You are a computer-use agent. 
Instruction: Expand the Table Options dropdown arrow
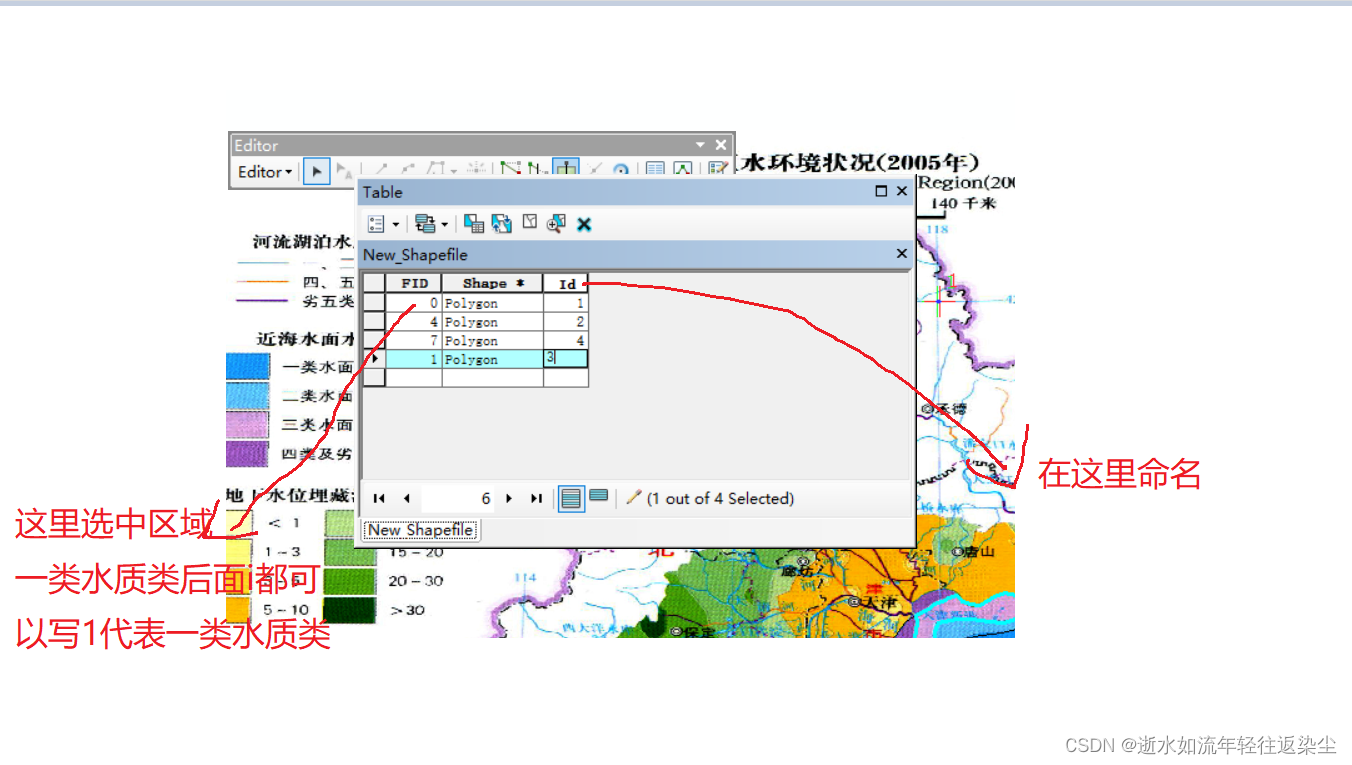pyautogui.click(x=396, y=224)
